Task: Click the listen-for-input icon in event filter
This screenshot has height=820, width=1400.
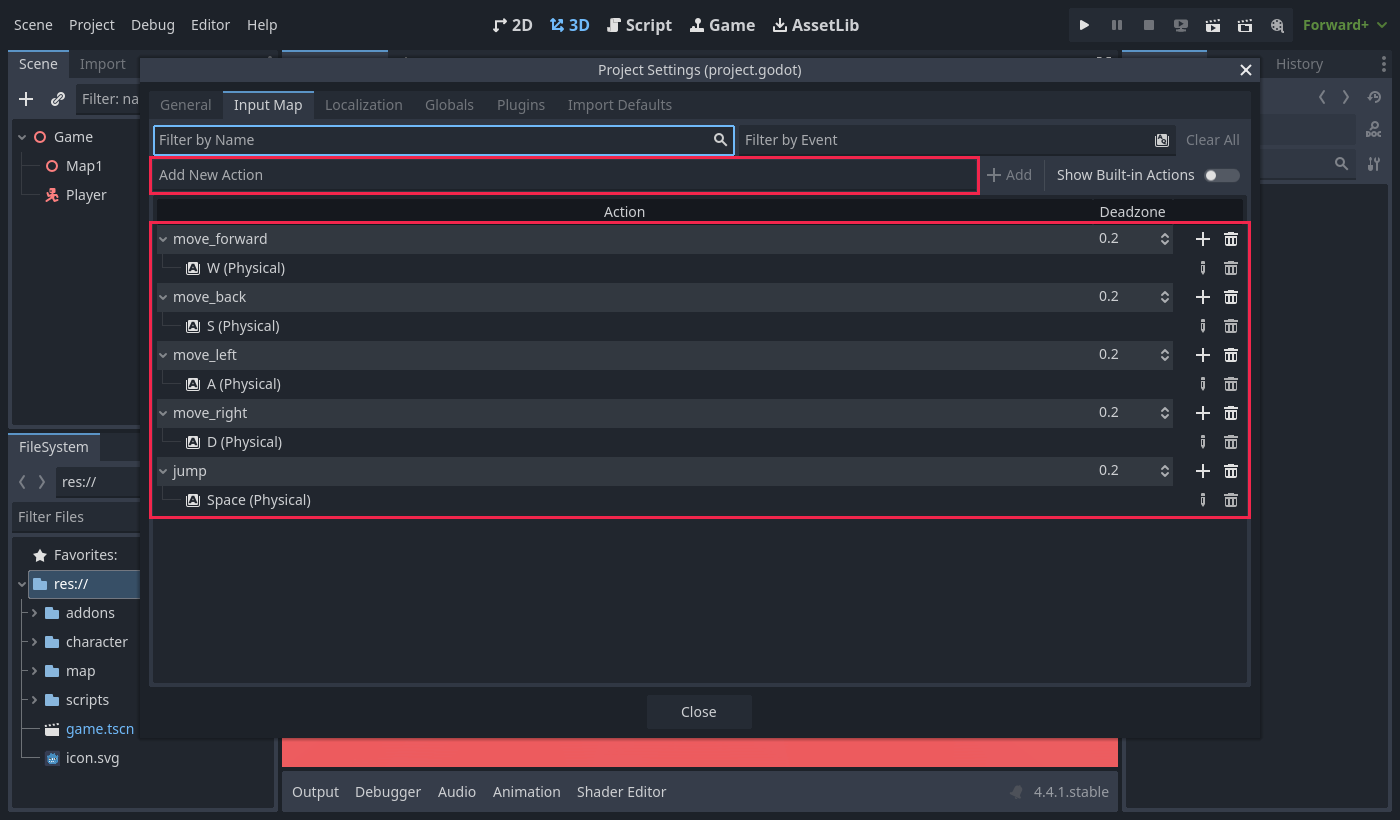Action: point(1162,140)
